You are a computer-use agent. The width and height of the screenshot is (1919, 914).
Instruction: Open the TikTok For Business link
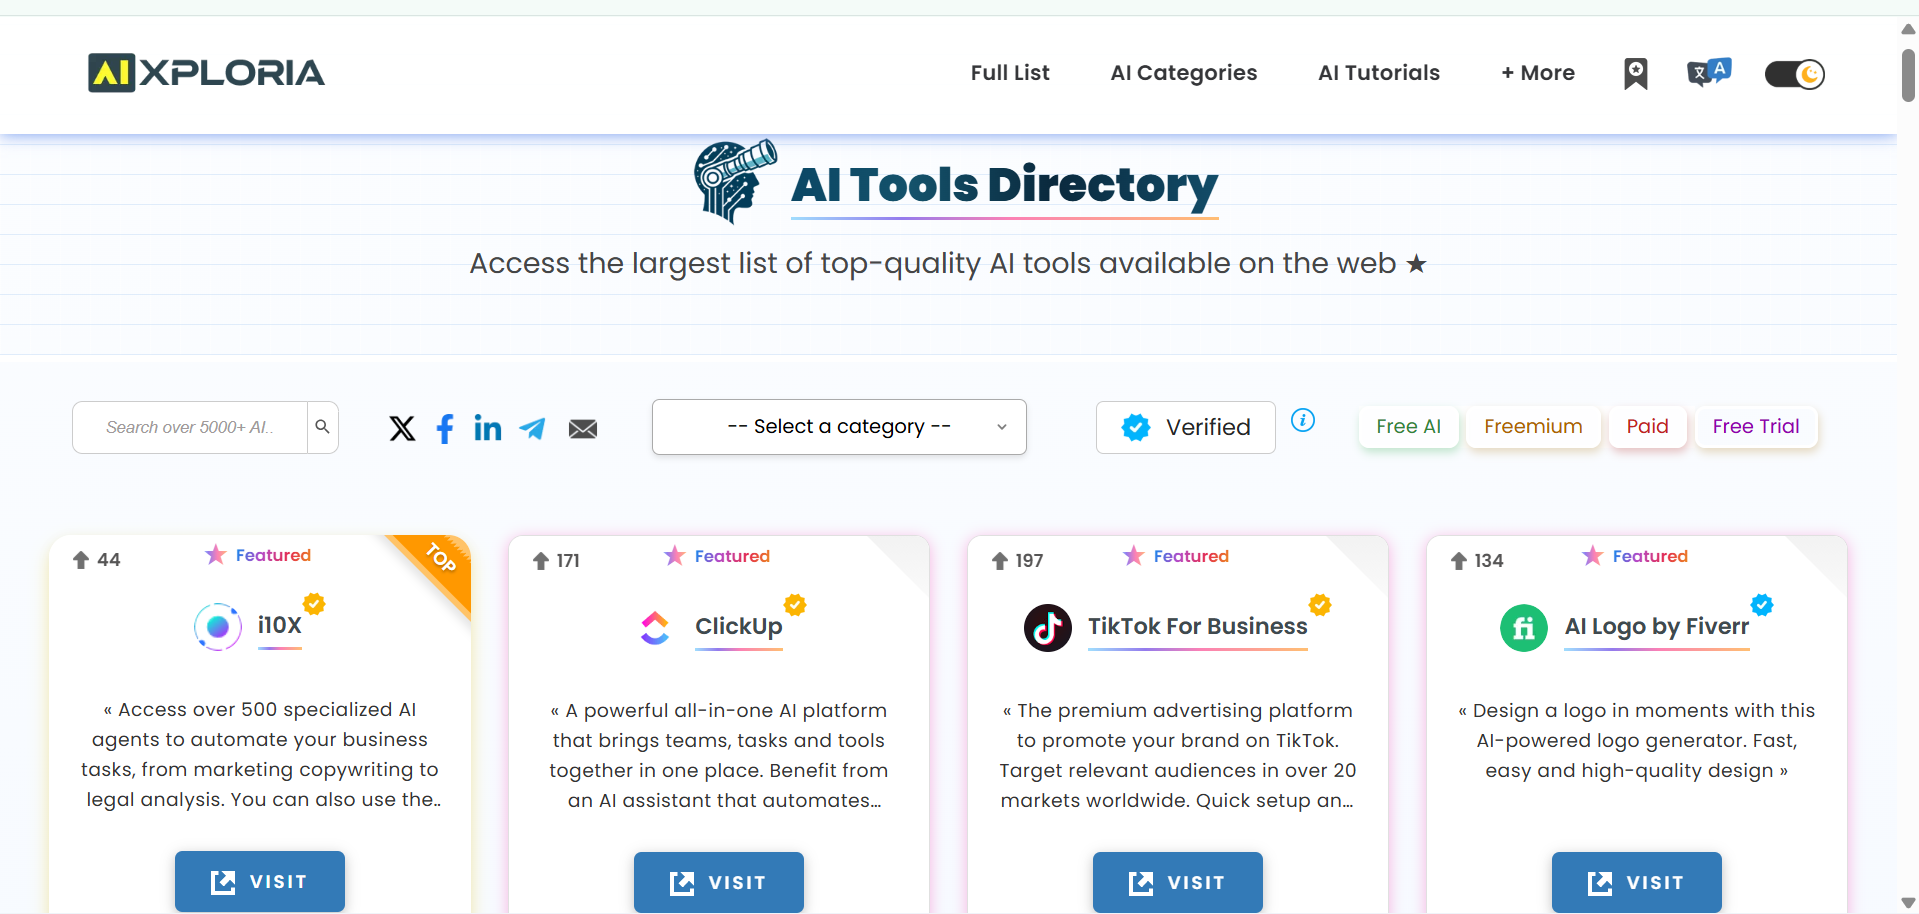(x=1197, y=626)
